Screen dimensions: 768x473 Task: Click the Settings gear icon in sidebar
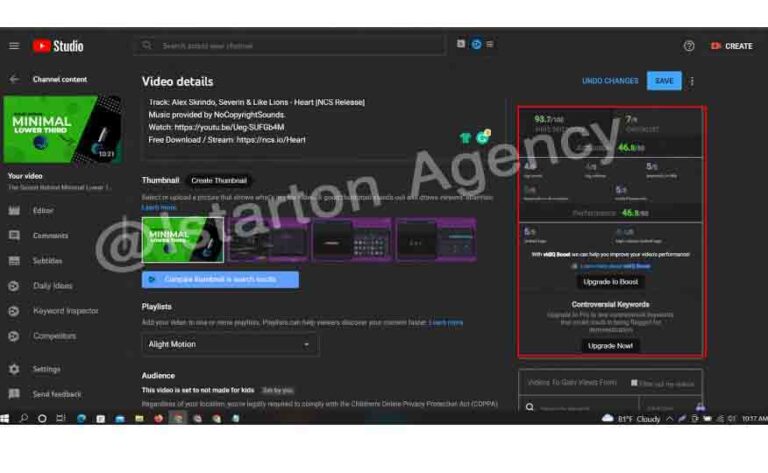click(x=14, y=369)
